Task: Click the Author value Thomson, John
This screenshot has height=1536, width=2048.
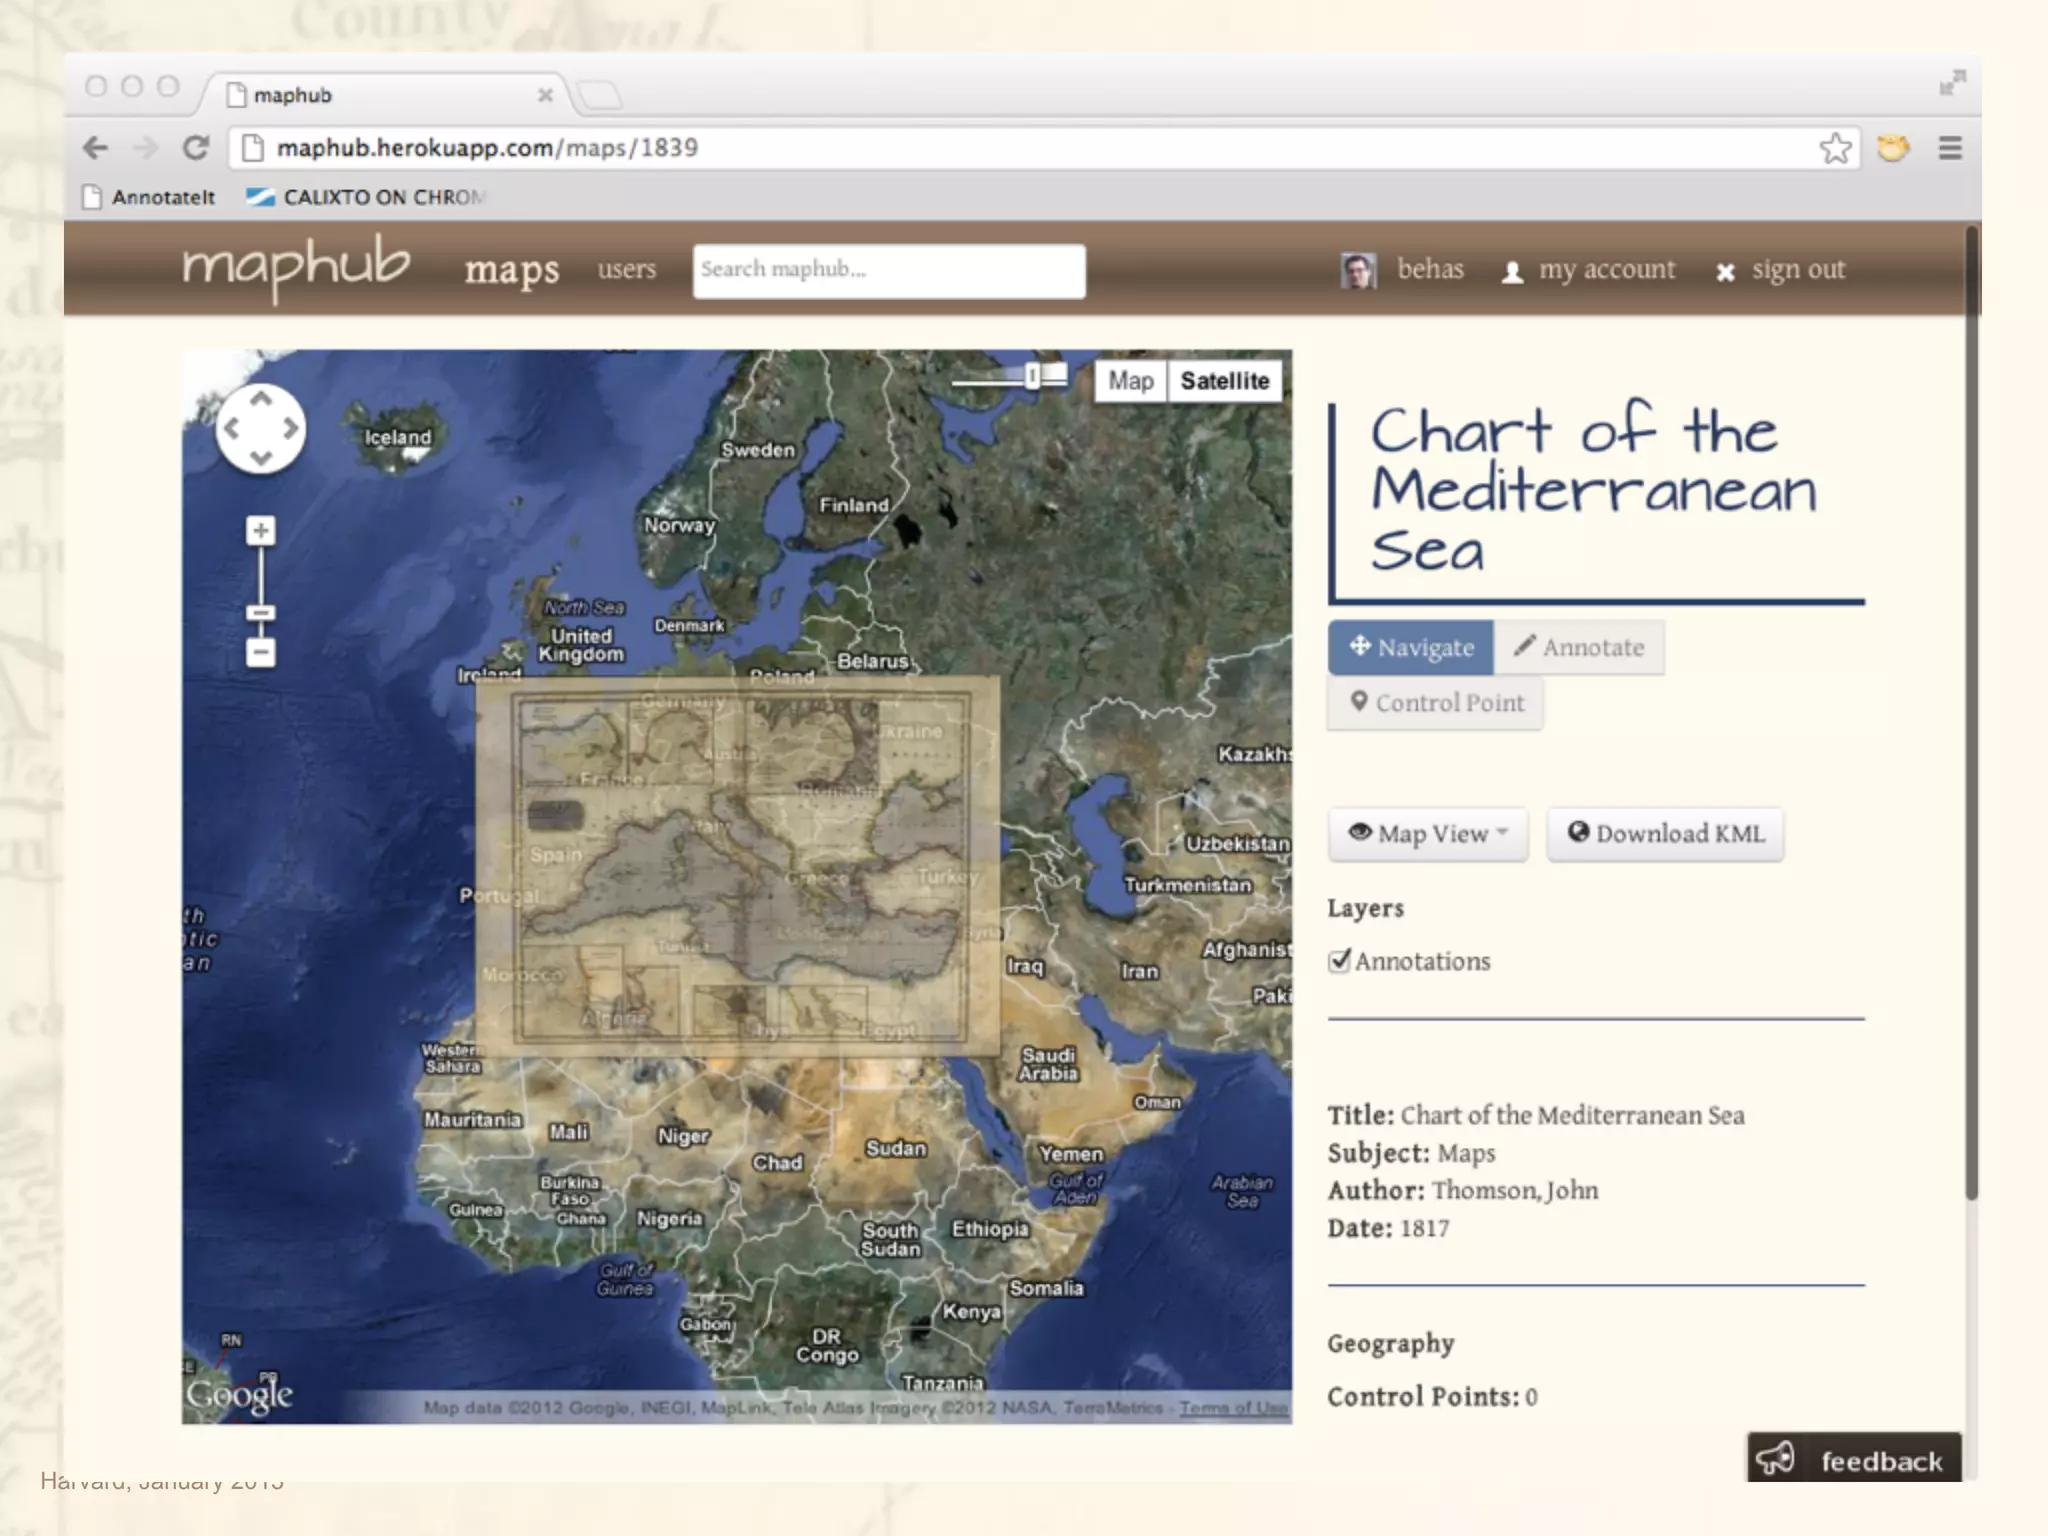Action: coord(1515,1190)
